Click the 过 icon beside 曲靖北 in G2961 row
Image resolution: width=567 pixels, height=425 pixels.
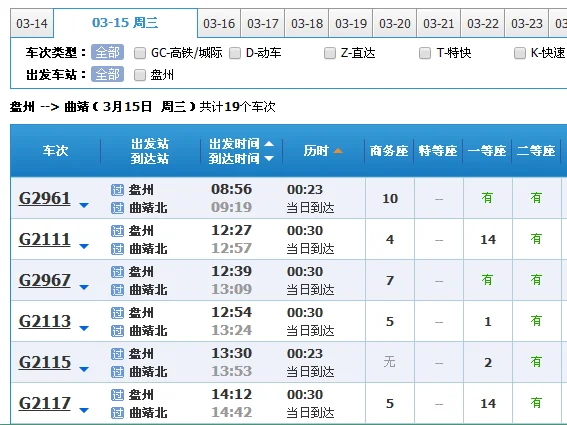pyautogui.click(x=117, y=208)
